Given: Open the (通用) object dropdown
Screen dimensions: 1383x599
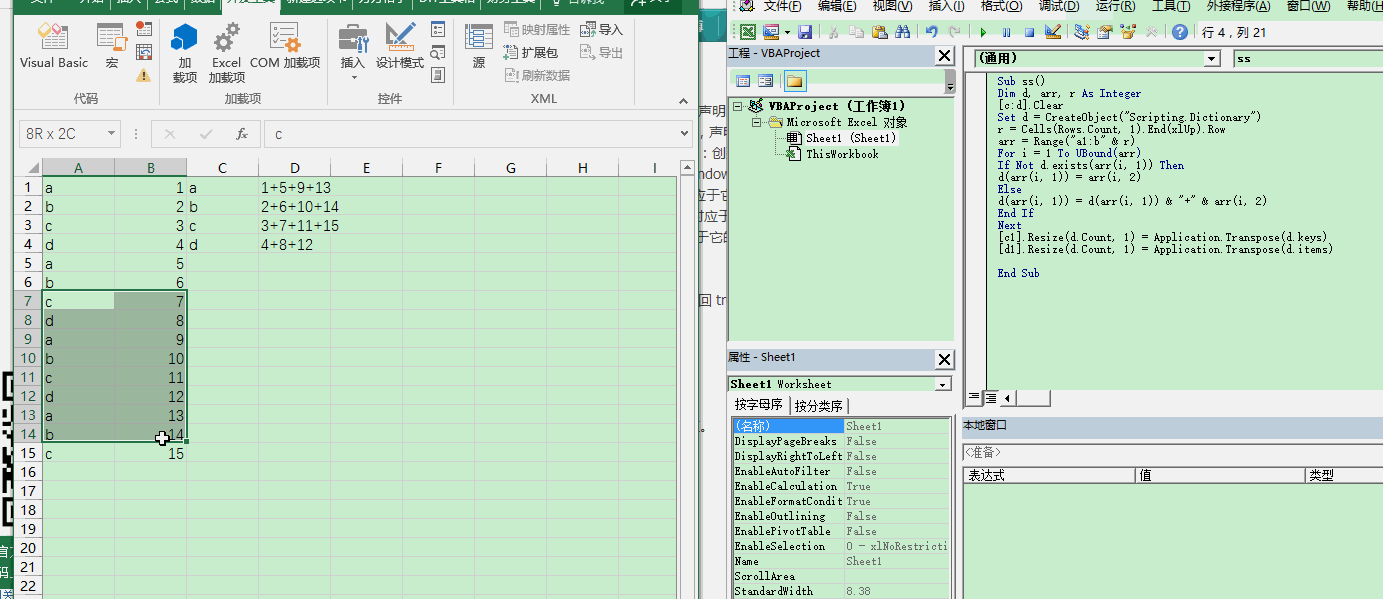Looking at the screenshot, I should click(x=1212, y=59).
